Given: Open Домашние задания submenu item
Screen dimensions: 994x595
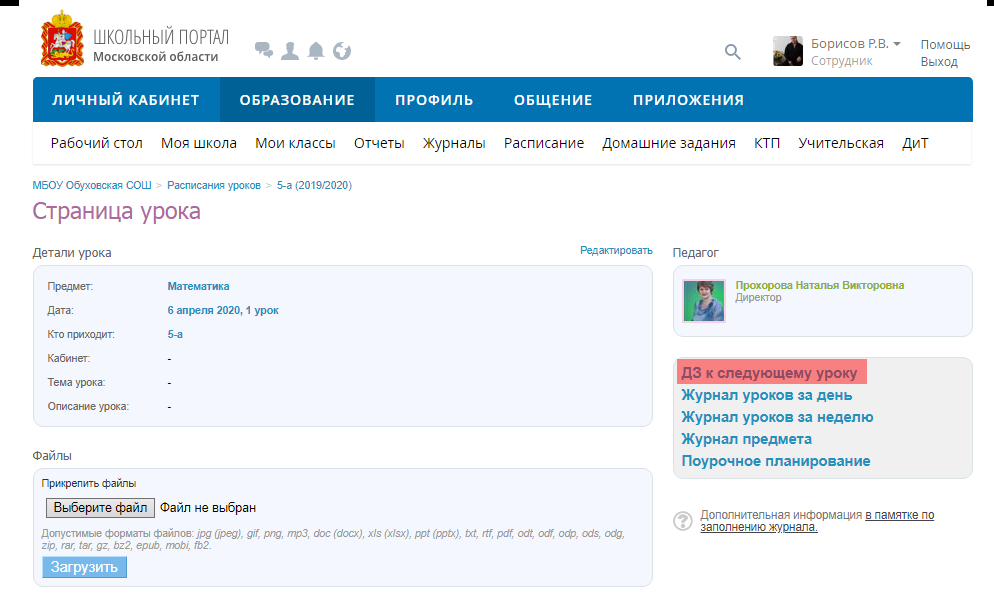Looking at the screenshot, I should (x=669, y=143).
